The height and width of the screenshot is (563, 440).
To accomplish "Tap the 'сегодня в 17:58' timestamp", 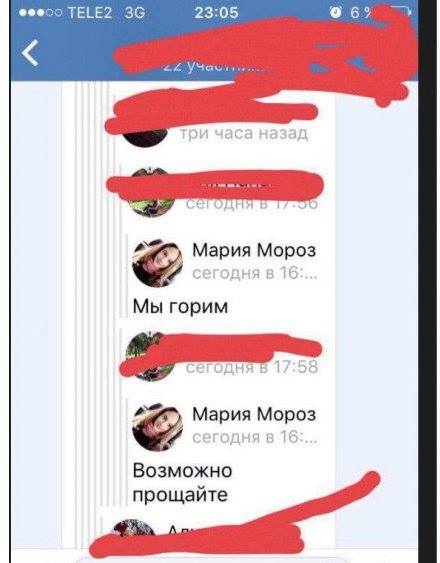I will coord(252,367).
